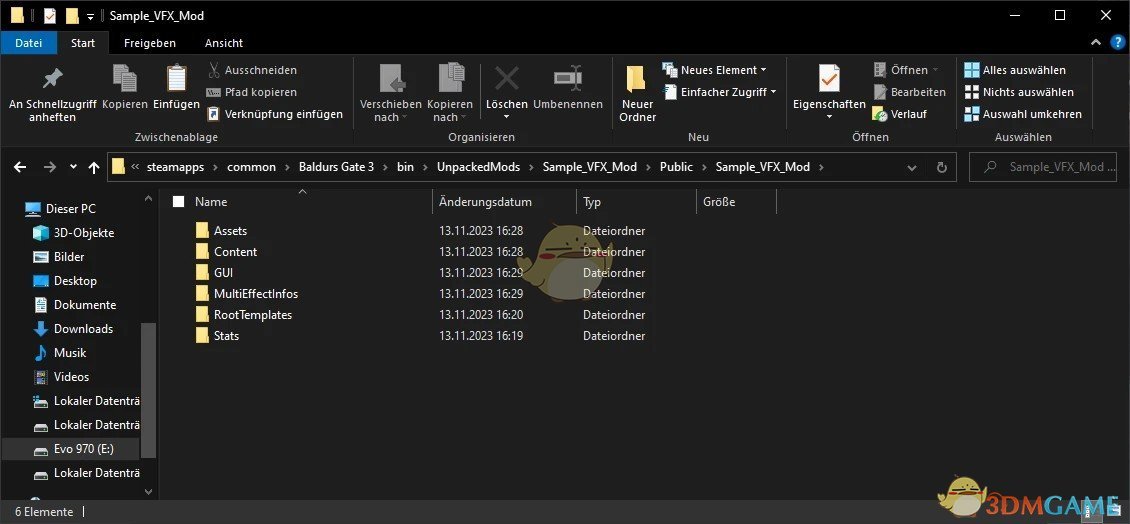1130x524 pixels.
Task: Click Alles auswählen
Action: 1015,70
